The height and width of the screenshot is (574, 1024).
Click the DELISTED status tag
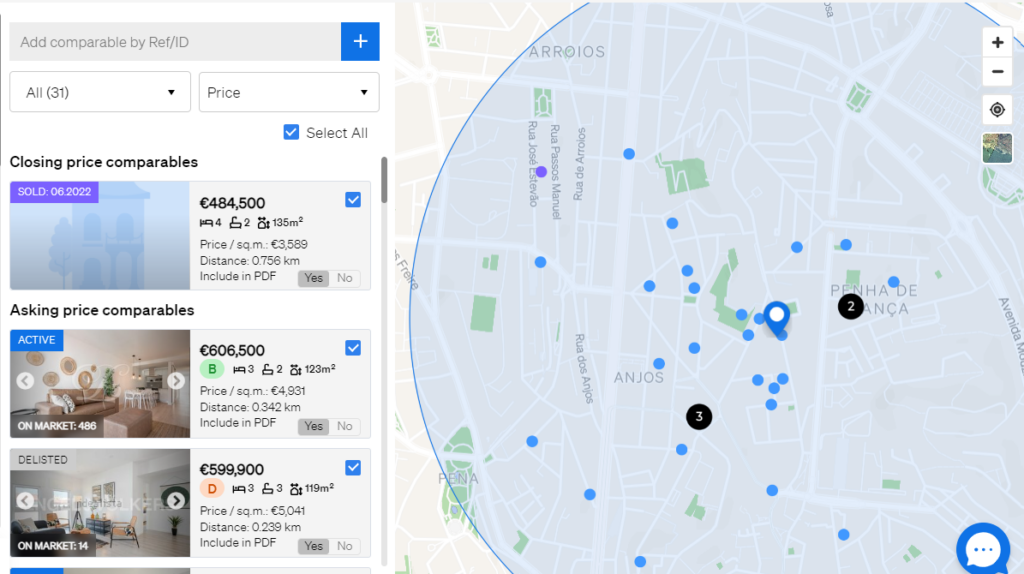tap(42, 460)
